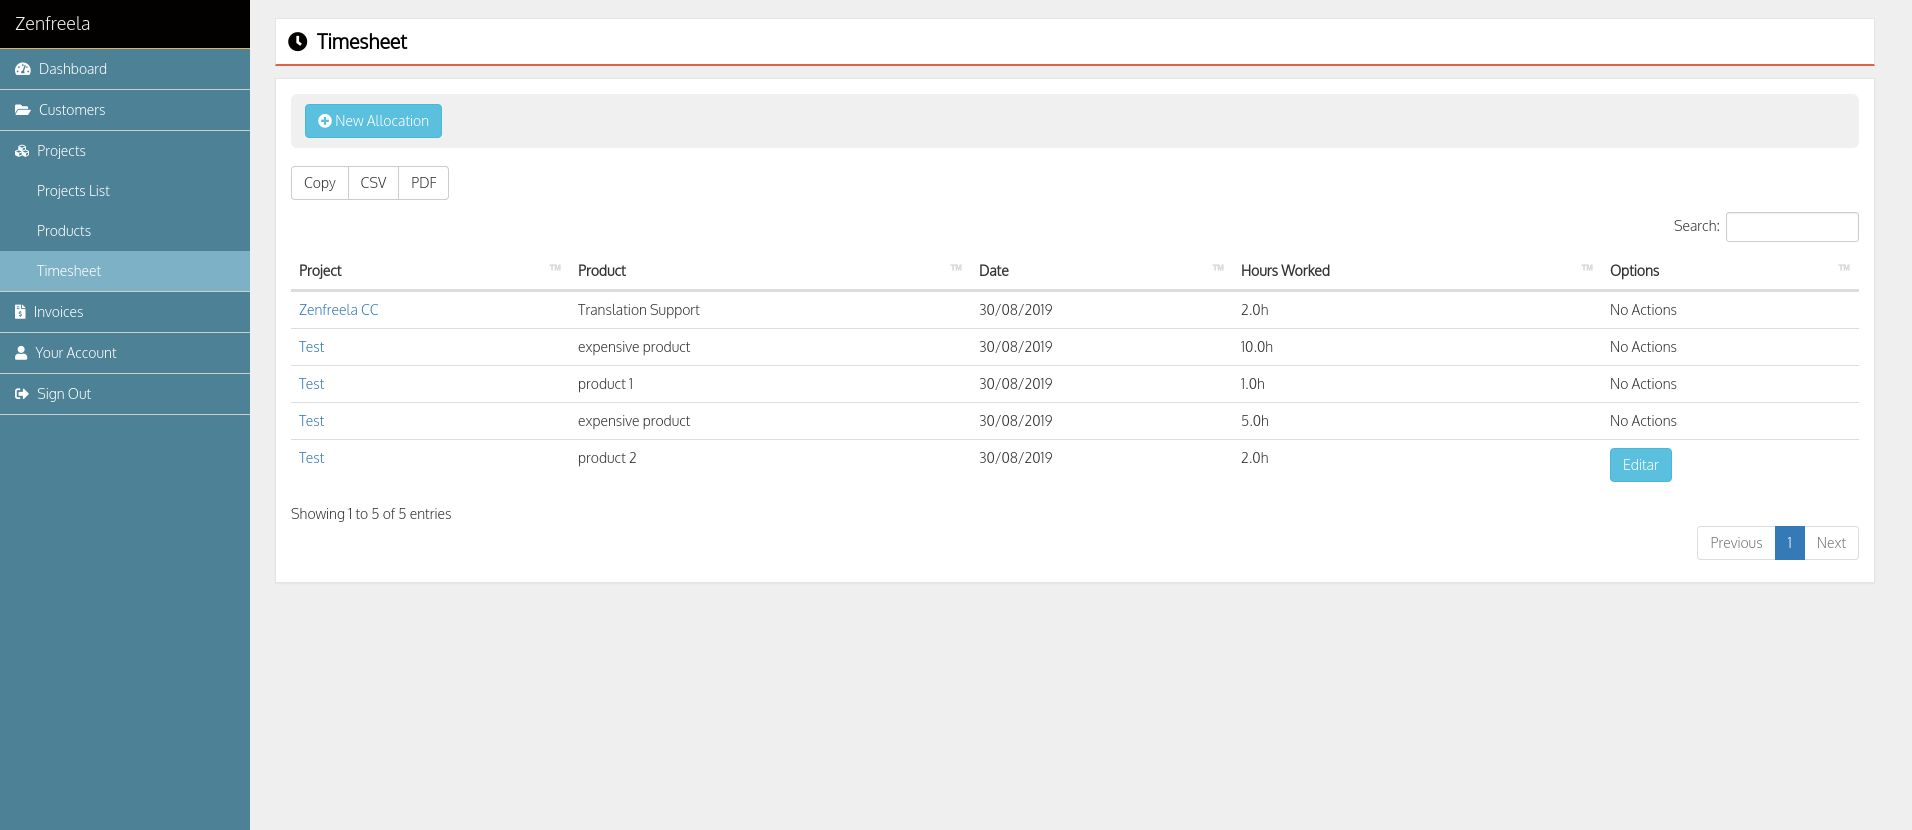Click the Your Account user icon
The image size is (1912, 830).
(21, 353)
